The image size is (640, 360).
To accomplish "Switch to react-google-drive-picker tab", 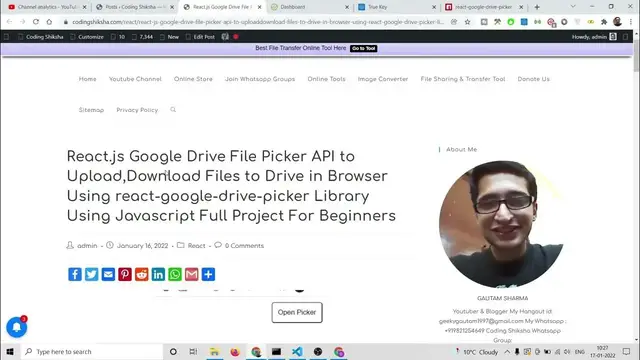I will [x=484, y=7].
